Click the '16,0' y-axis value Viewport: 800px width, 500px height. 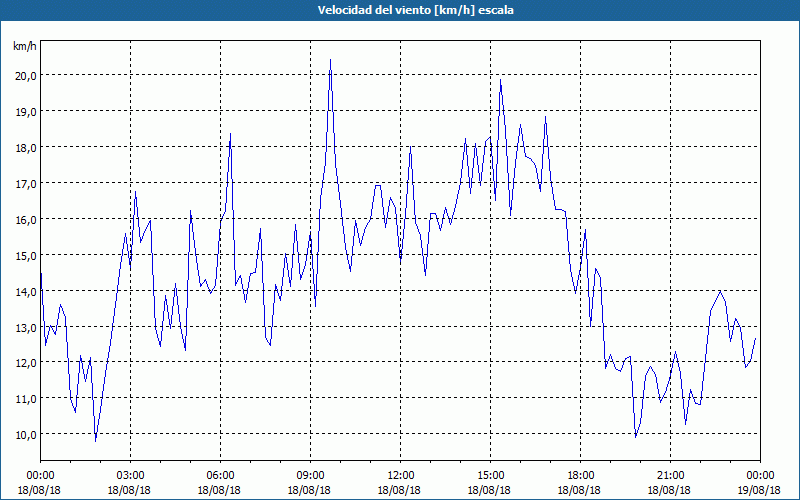pyautogui.click(x=25, y=219)
